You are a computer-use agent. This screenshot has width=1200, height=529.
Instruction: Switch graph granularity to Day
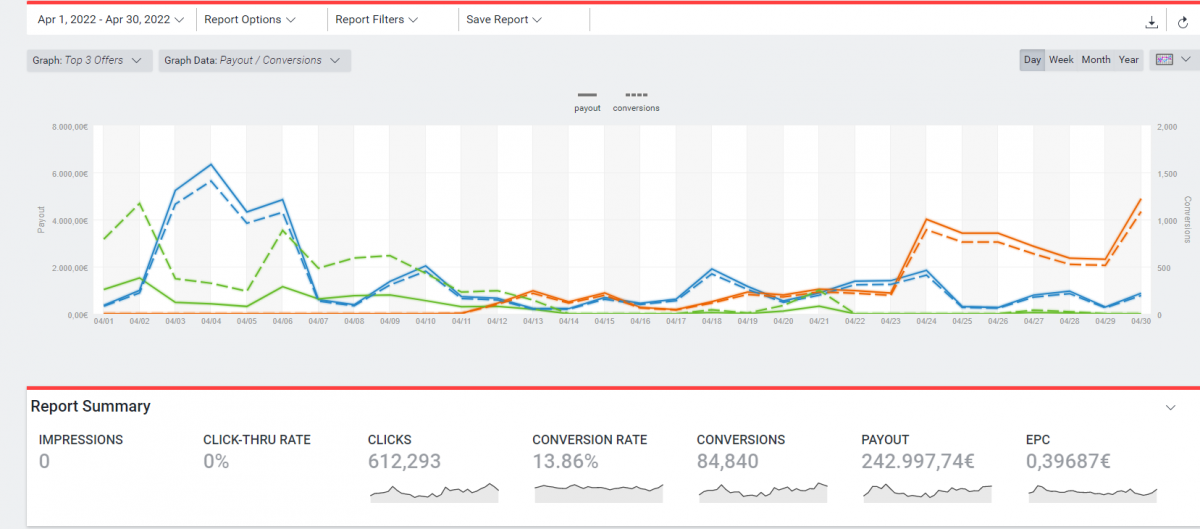point(1032,60)
